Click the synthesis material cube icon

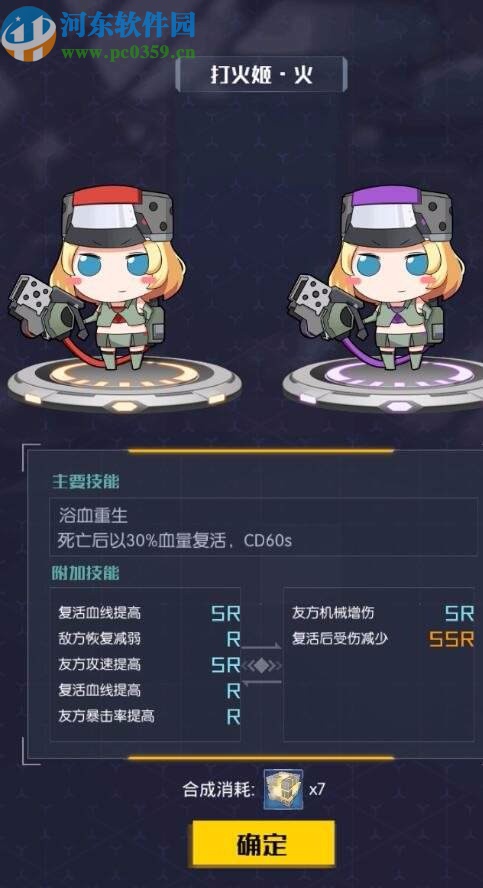point(283,789)
